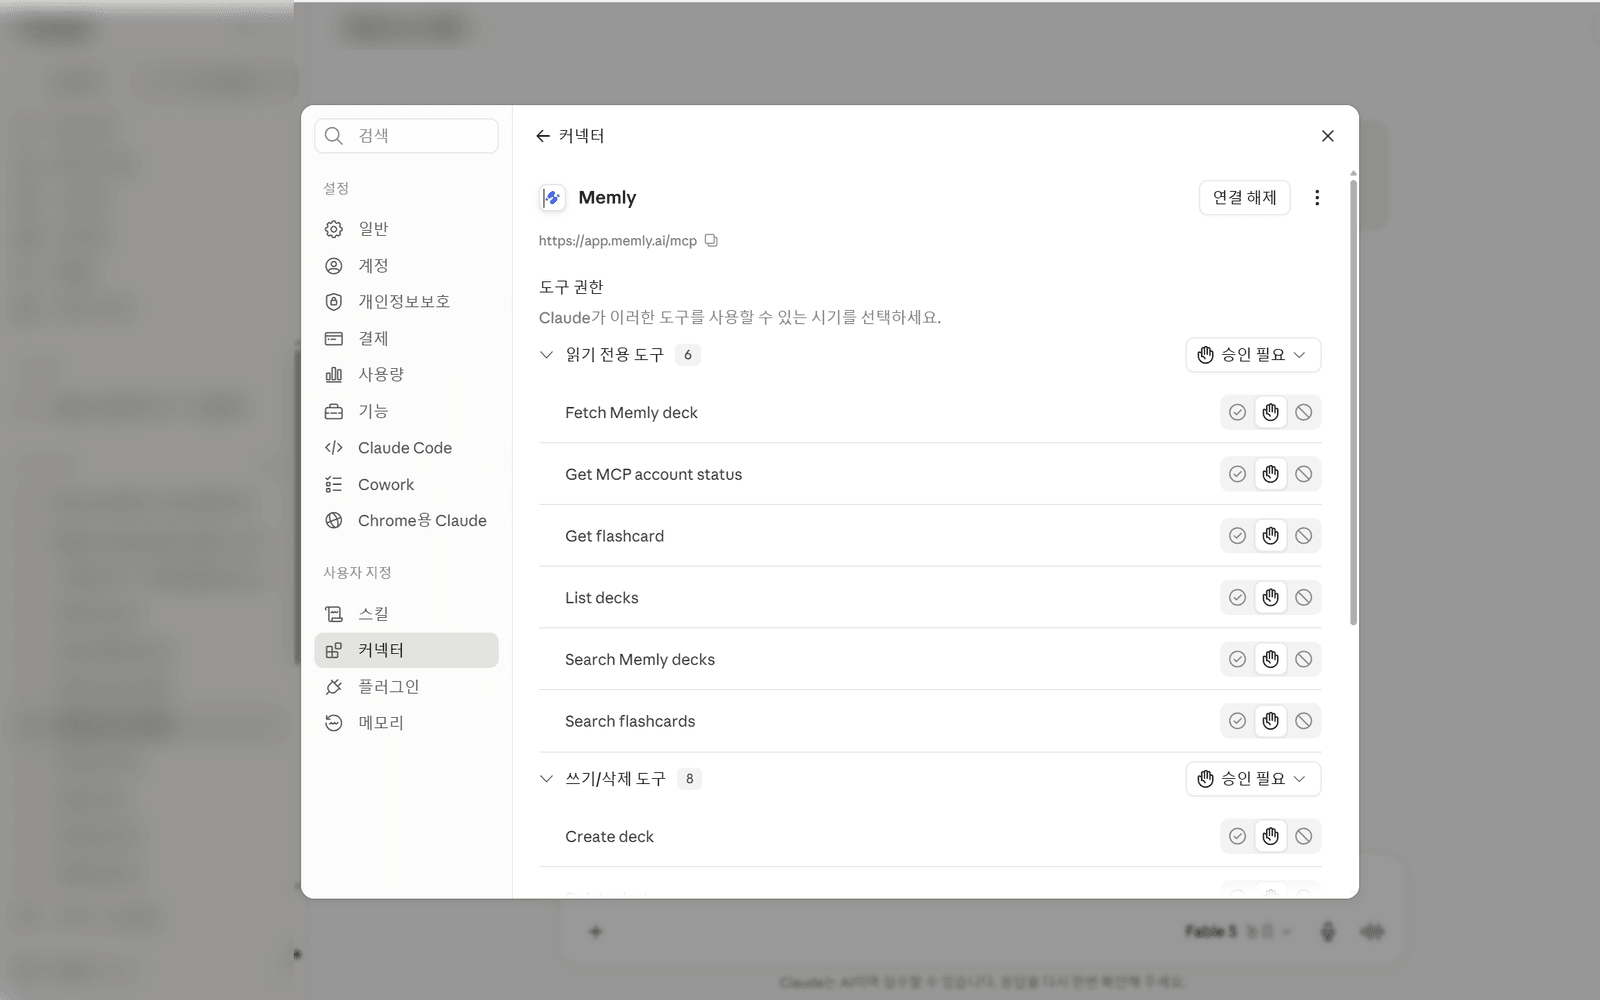The height and width of the screenshot is (1000, 1600).
Task: Click the List decks label
Action: click(x=601, y=598)
